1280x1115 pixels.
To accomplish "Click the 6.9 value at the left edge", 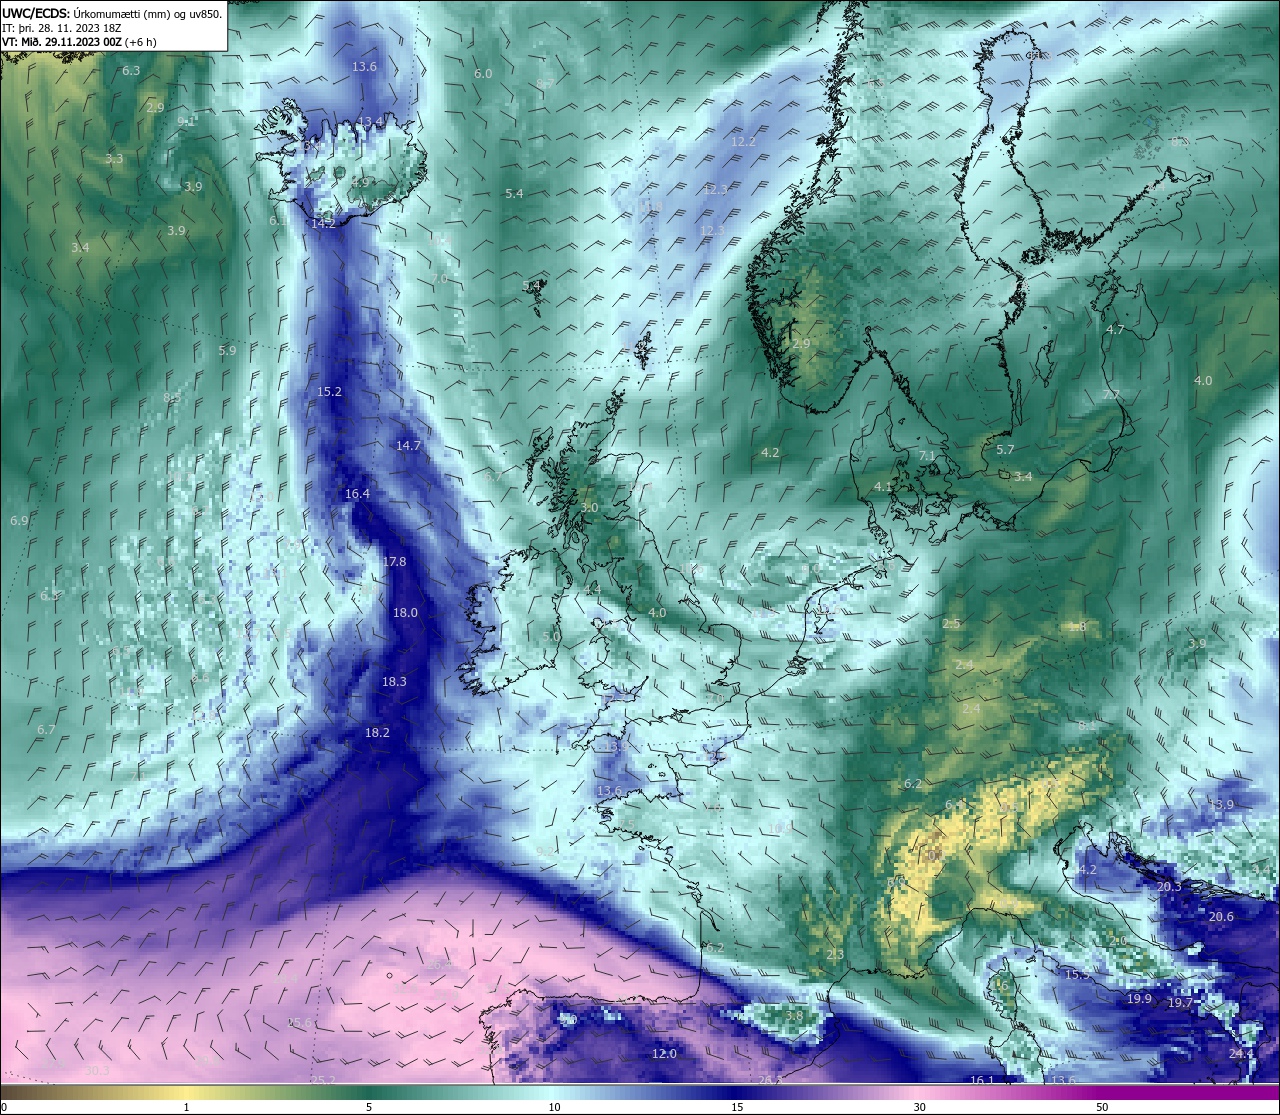I will (19, 521).
